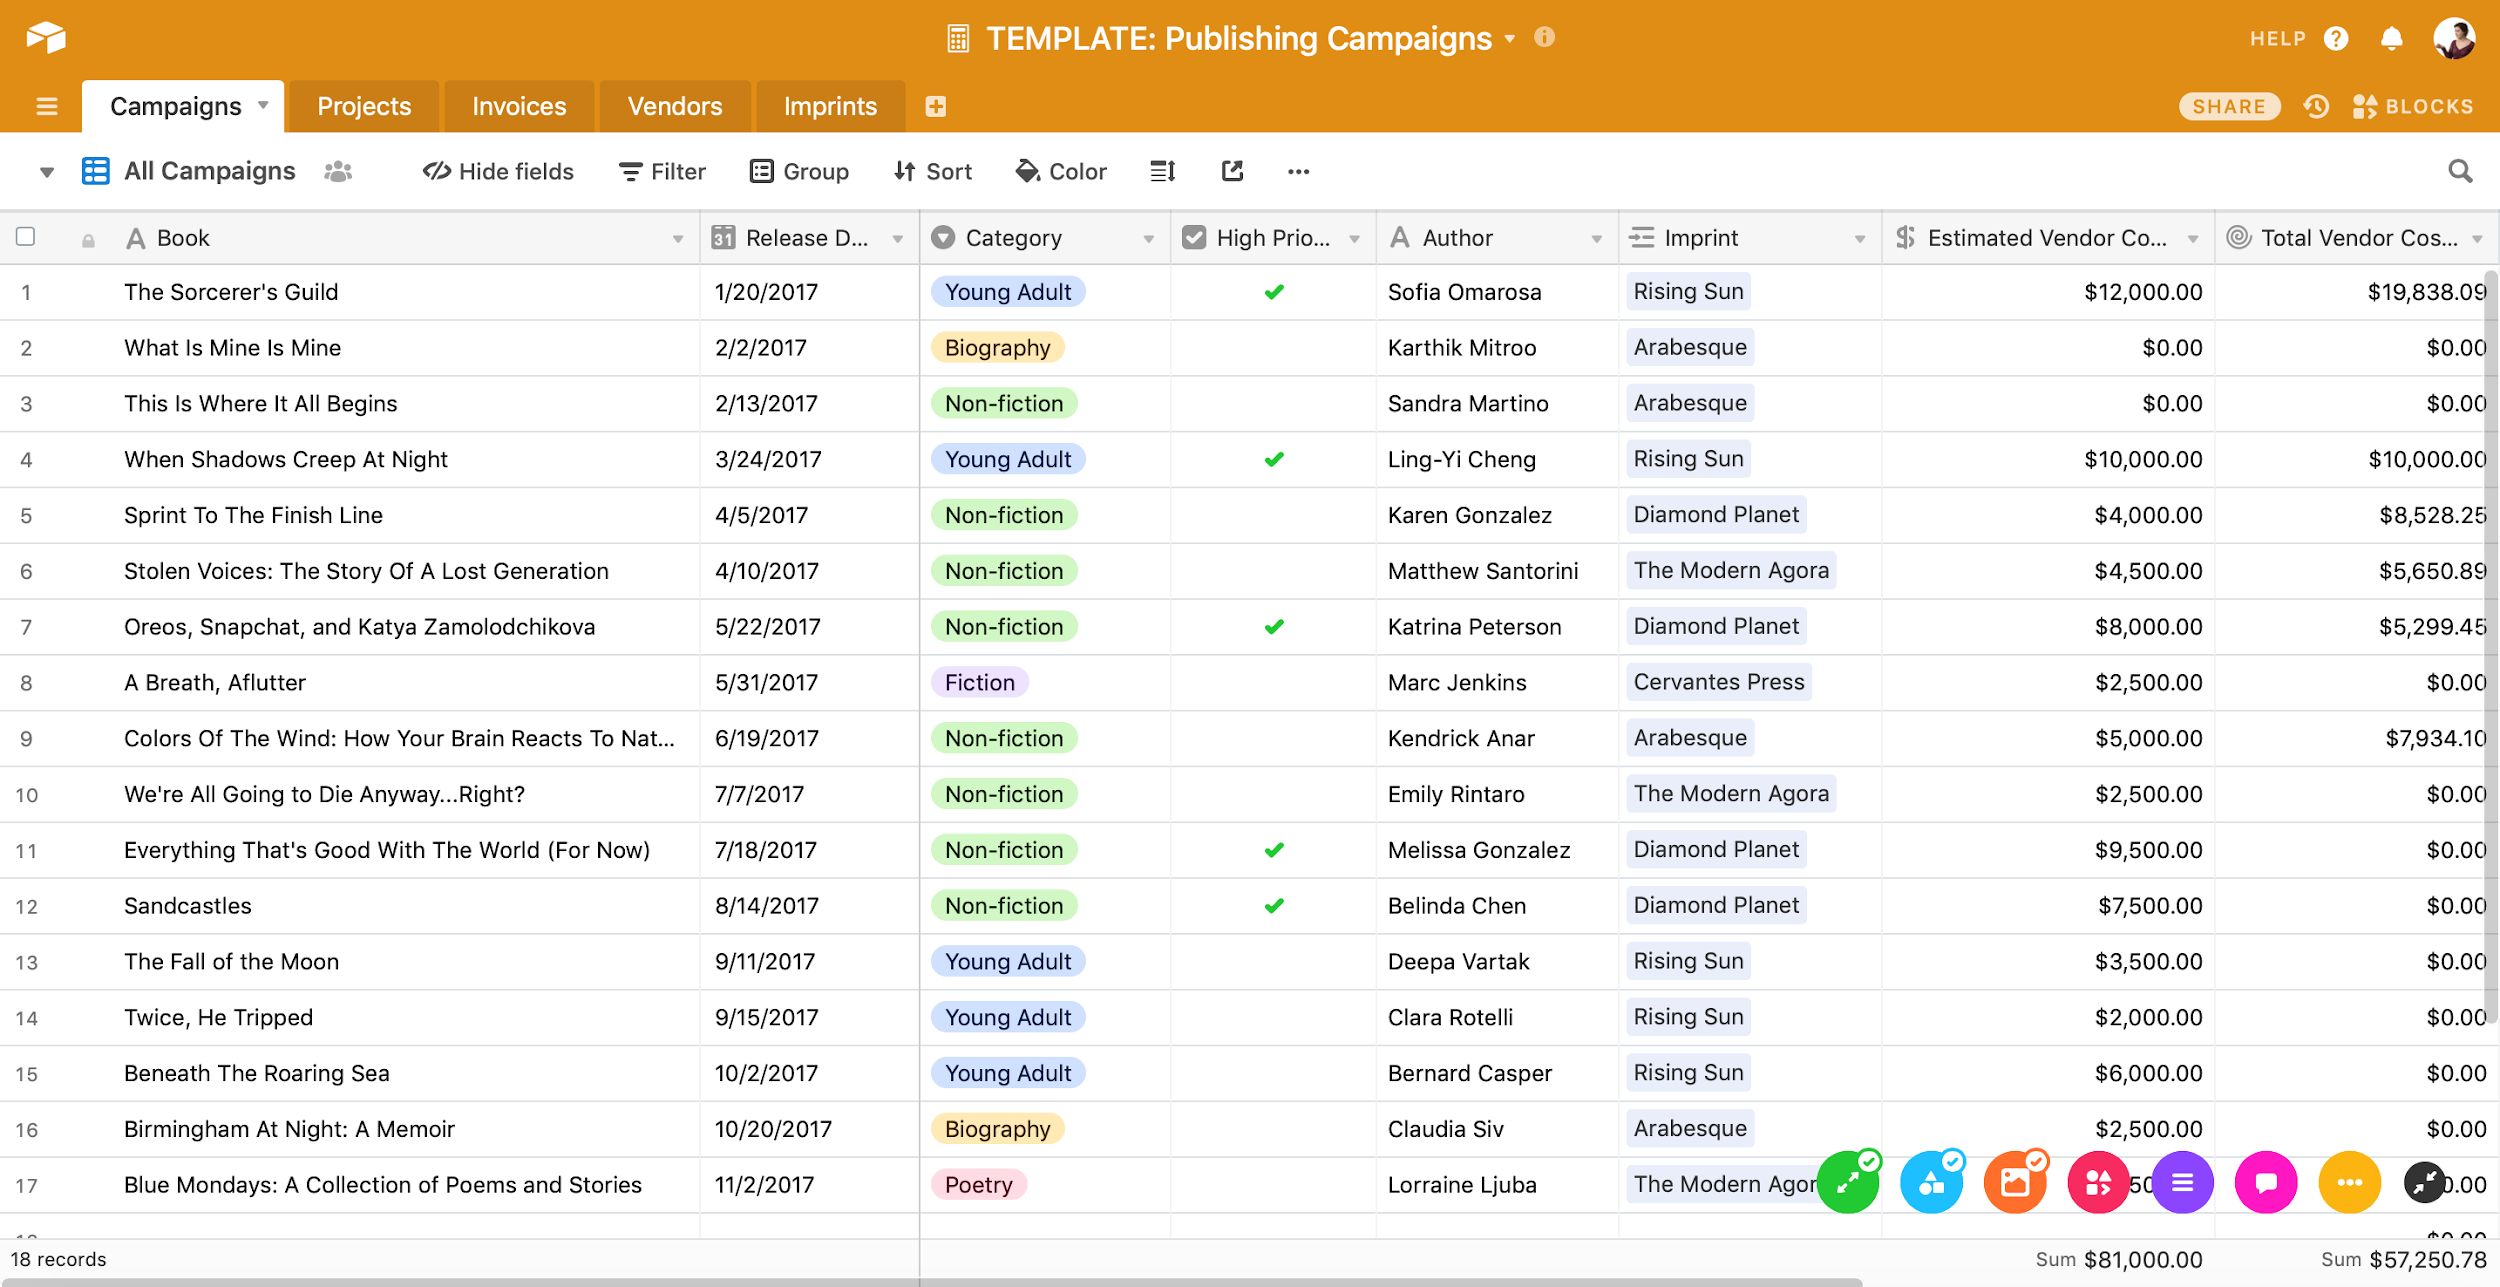
Task: Open the search magnifier icon
Action: tap(2460, 172)
